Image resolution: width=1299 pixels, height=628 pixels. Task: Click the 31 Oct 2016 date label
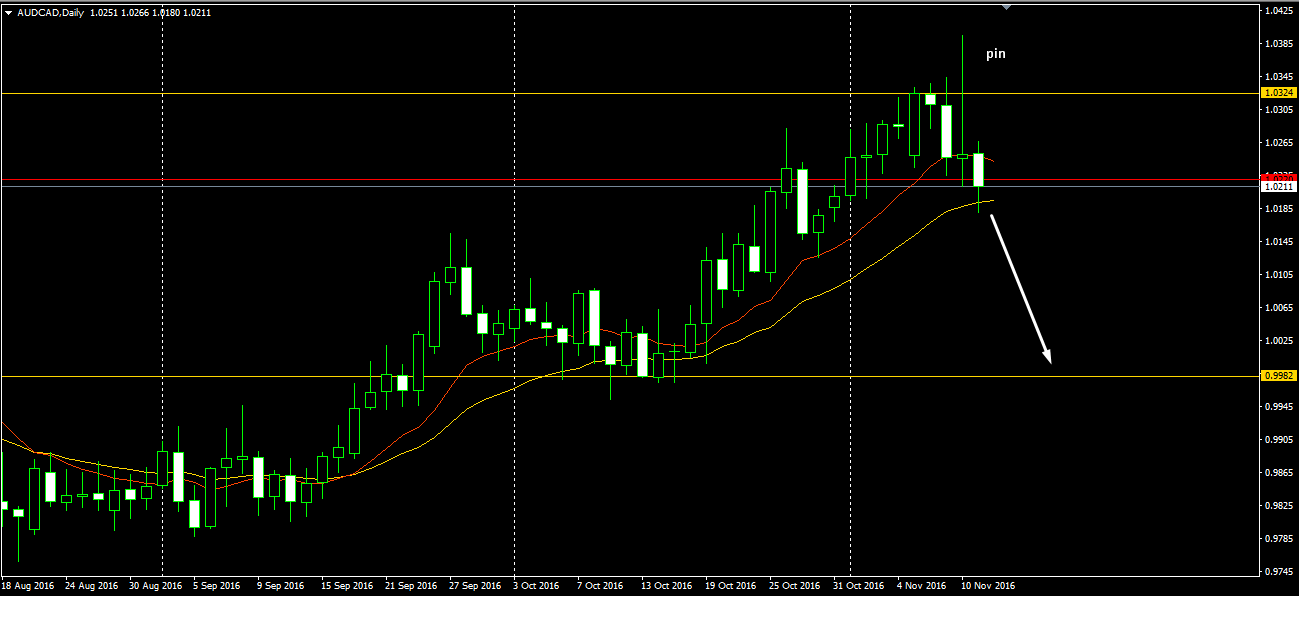859,586
